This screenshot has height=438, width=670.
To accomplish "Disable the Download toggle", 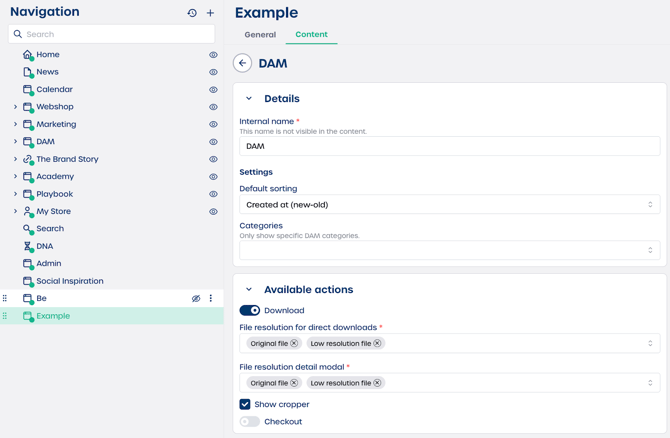I will point(250,311).
